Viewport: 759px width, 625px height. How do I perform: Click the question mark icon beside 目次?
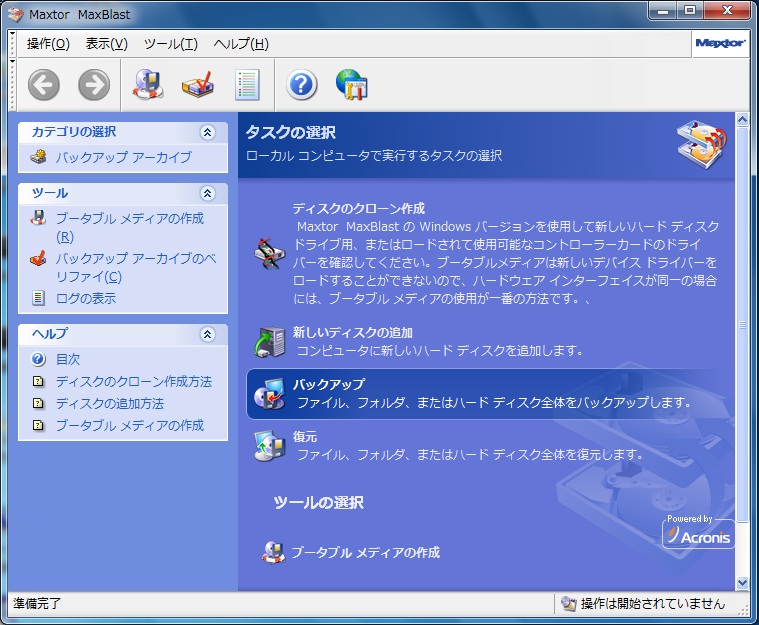[38, 359]
